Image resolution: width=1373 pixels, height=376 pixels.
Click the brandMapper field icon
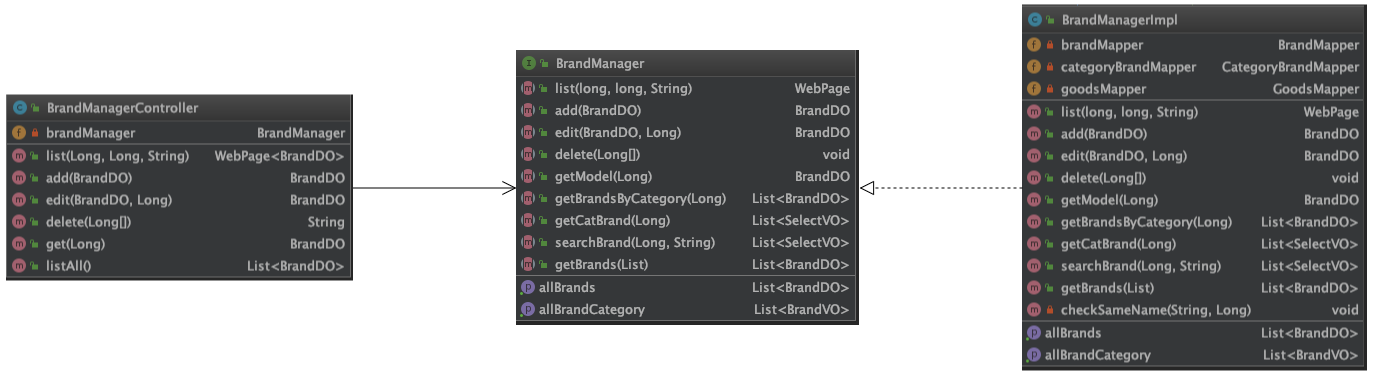coord(1035,45)
